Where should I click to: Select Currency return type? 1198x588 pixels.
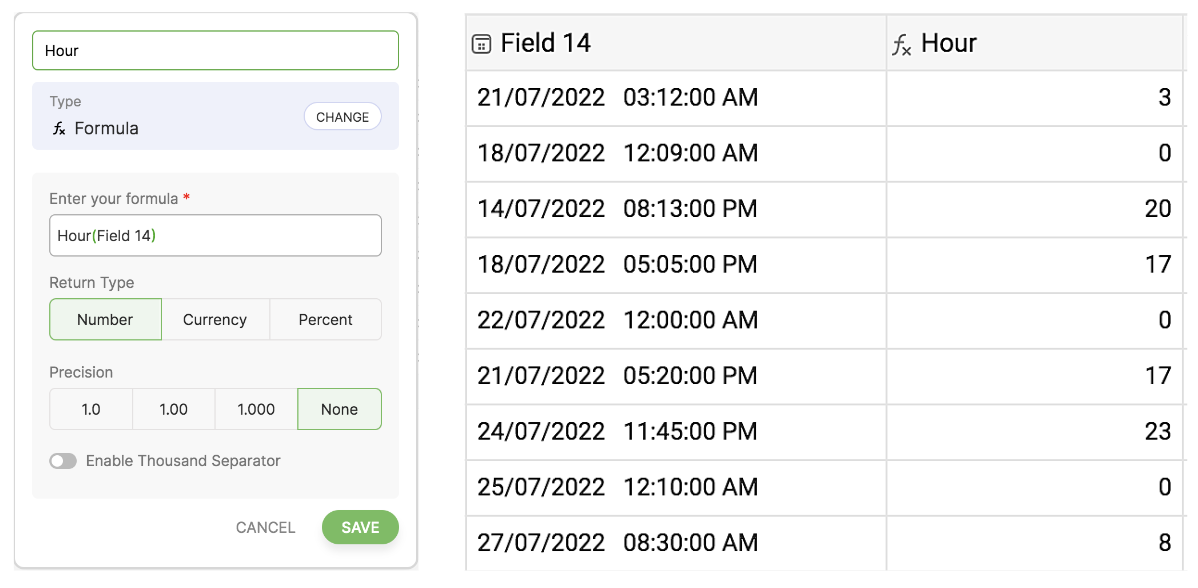[215, 320]
